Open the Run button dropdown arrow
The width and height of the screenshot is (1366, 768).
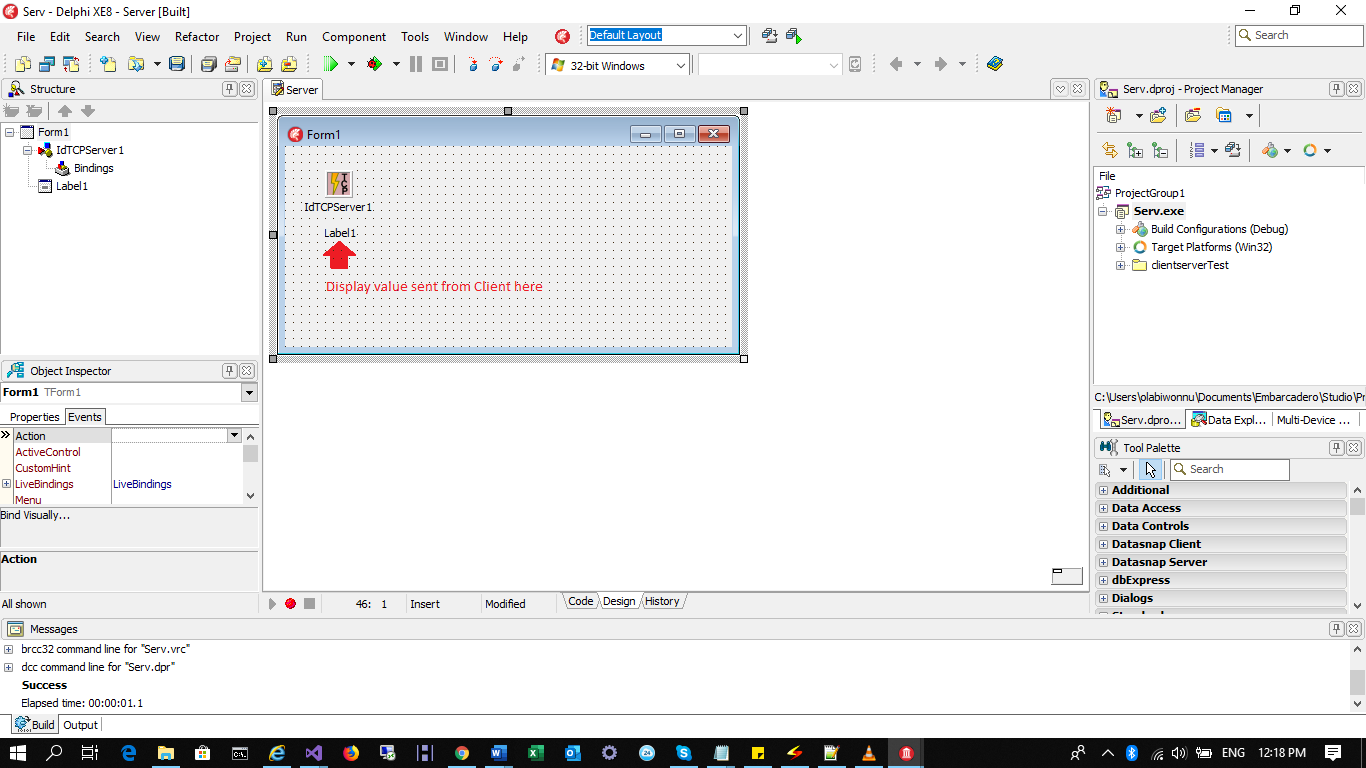[351, 64]
